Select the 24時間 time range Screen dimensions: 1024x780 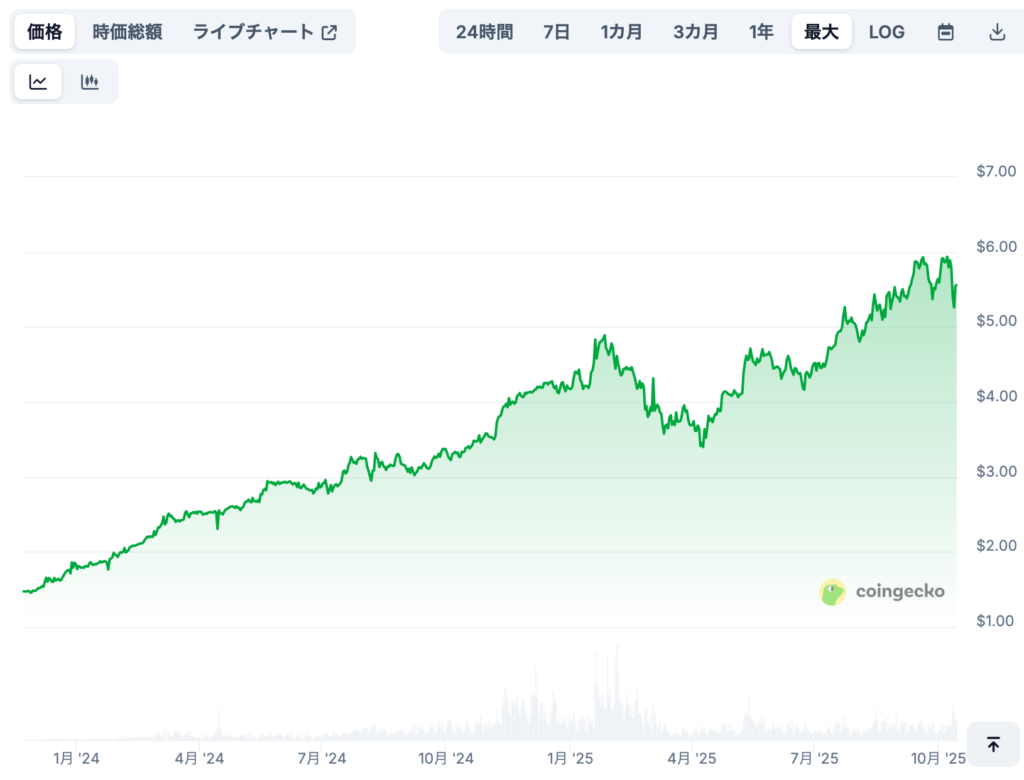click(484, 32)
